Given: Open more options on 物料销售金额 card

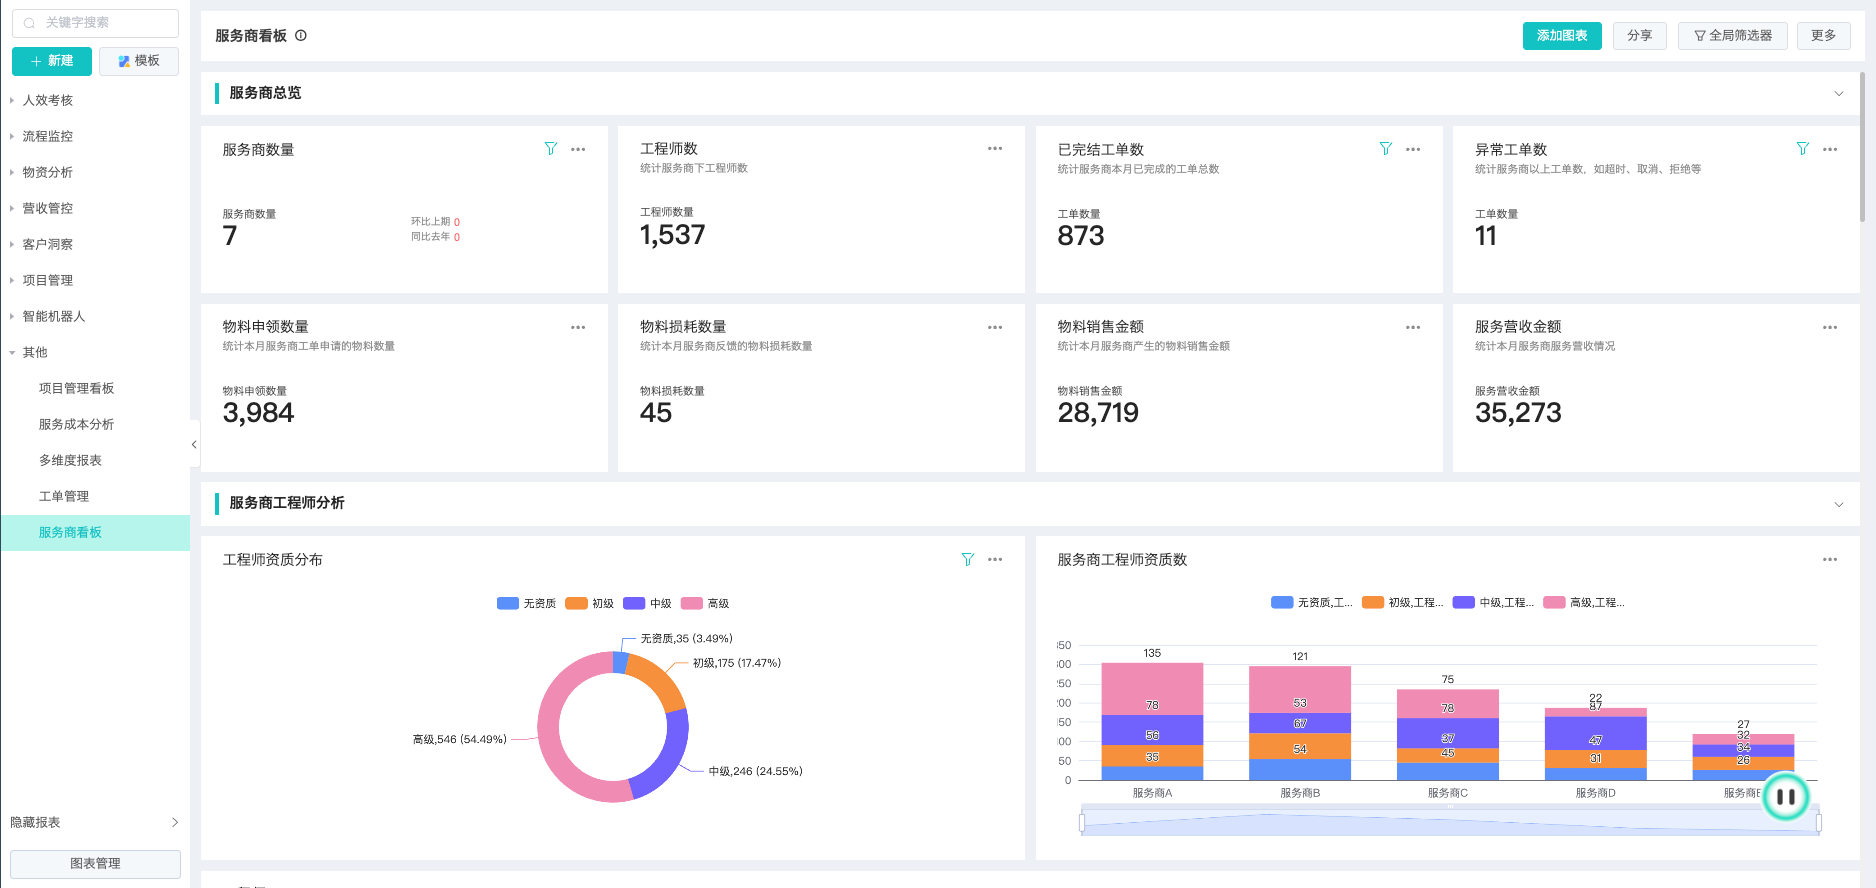Looking at the screenshot, I should 1413,327.
